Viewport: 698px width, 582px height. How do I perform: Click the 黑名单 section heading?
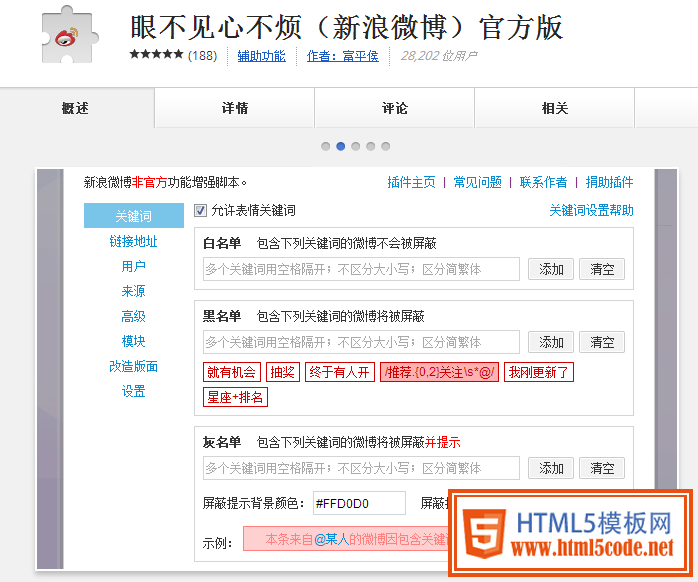(x=222, y=316)
